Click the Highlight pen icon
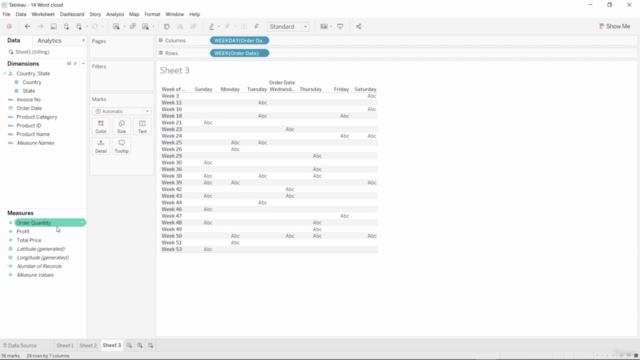Image resolution: width=640 pixels, height=360 pixels. (211, 27)
